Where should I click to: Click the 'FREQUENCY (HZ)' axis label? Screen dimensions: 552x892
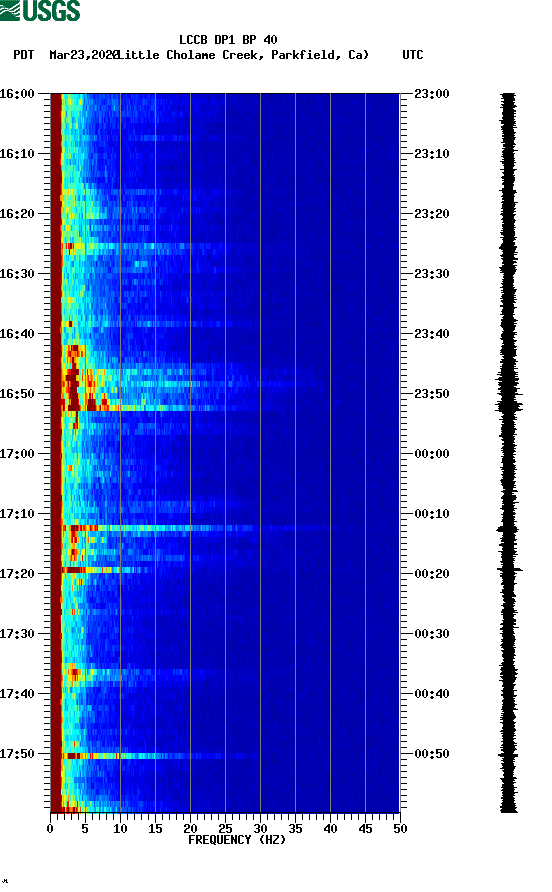click(x=237, y=840)
